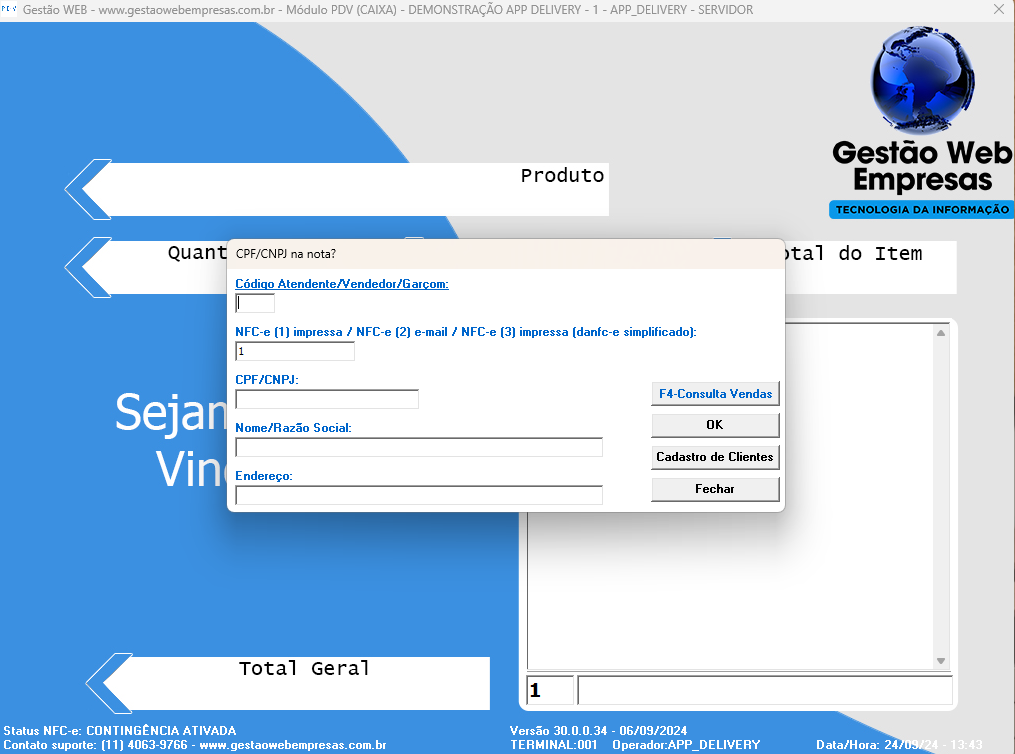The image size is (1015, 754).
Task: Click the arrow icon beside Produto
Action: tap(86, 188)
